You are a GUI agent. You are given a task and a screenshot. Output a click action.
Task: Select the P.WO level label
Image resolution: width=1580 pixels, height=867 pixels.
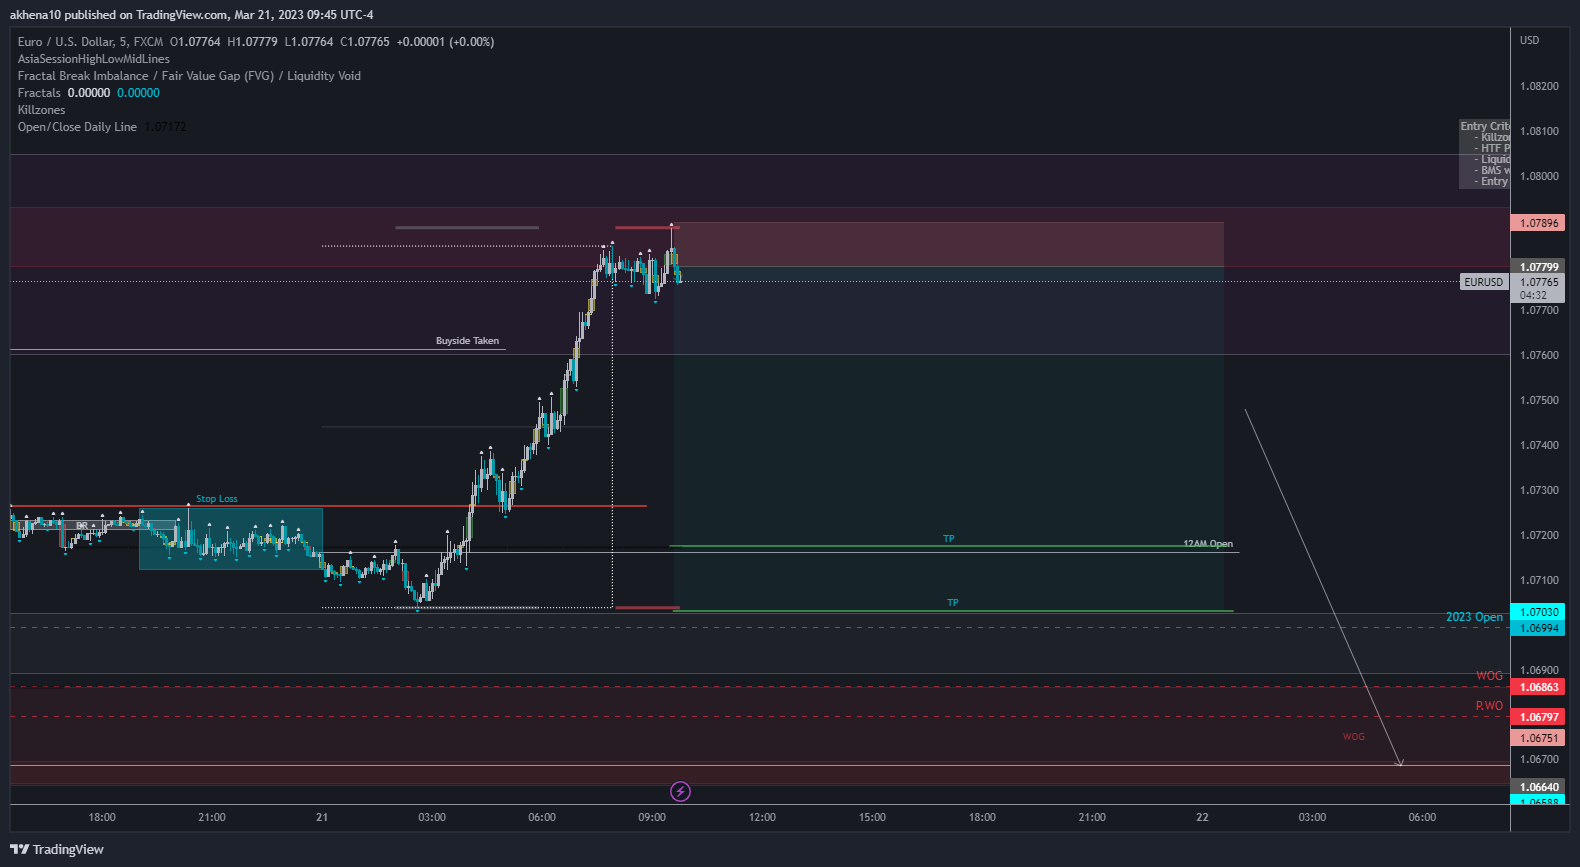tap(1489, 706)
